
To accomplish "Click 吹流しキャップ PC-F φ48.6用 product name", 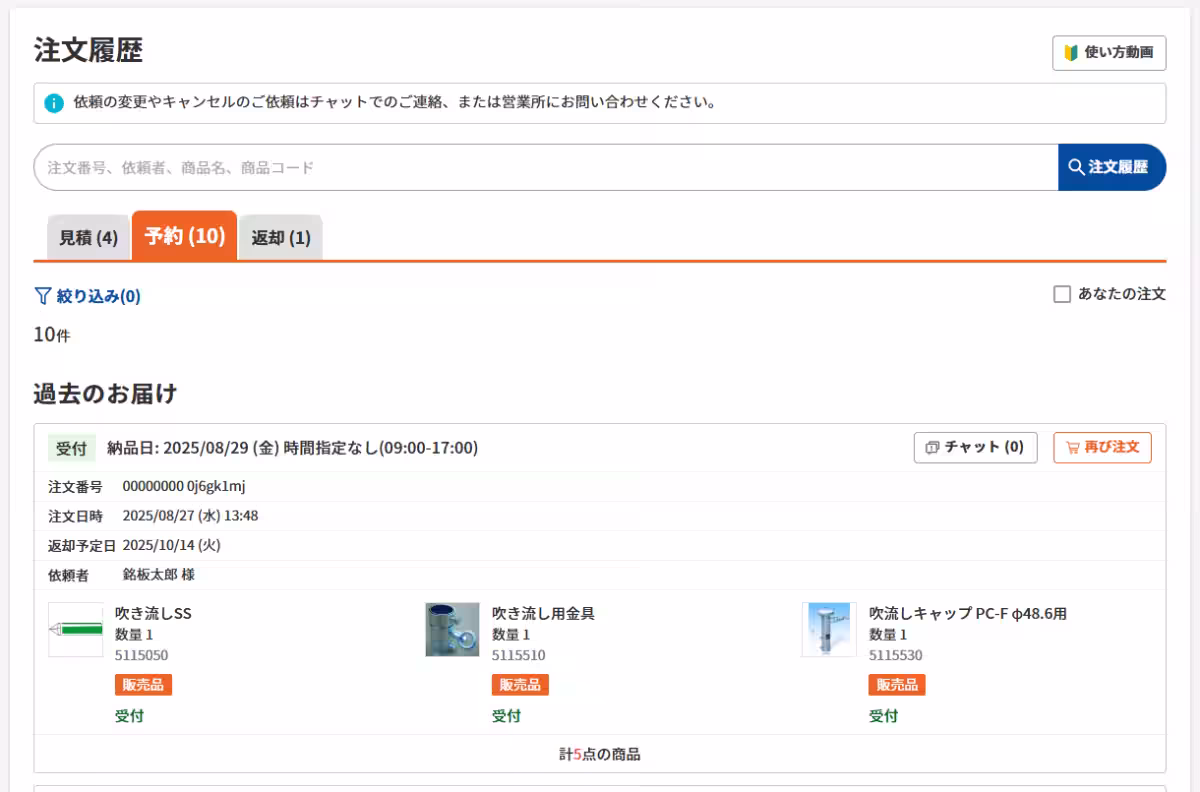I will pyautogui.click(x=967, y=613).
